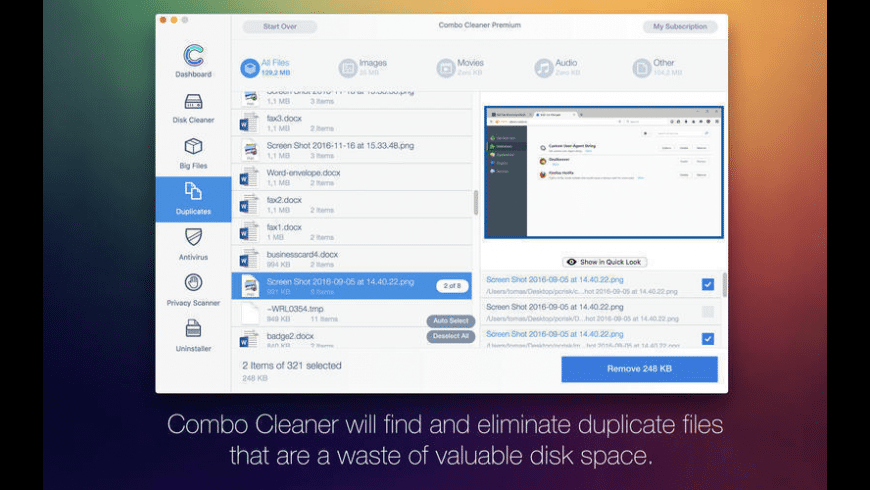Click the Other document category icon
Viewport: 870px width, 490px height.
(x=641, y=68)
